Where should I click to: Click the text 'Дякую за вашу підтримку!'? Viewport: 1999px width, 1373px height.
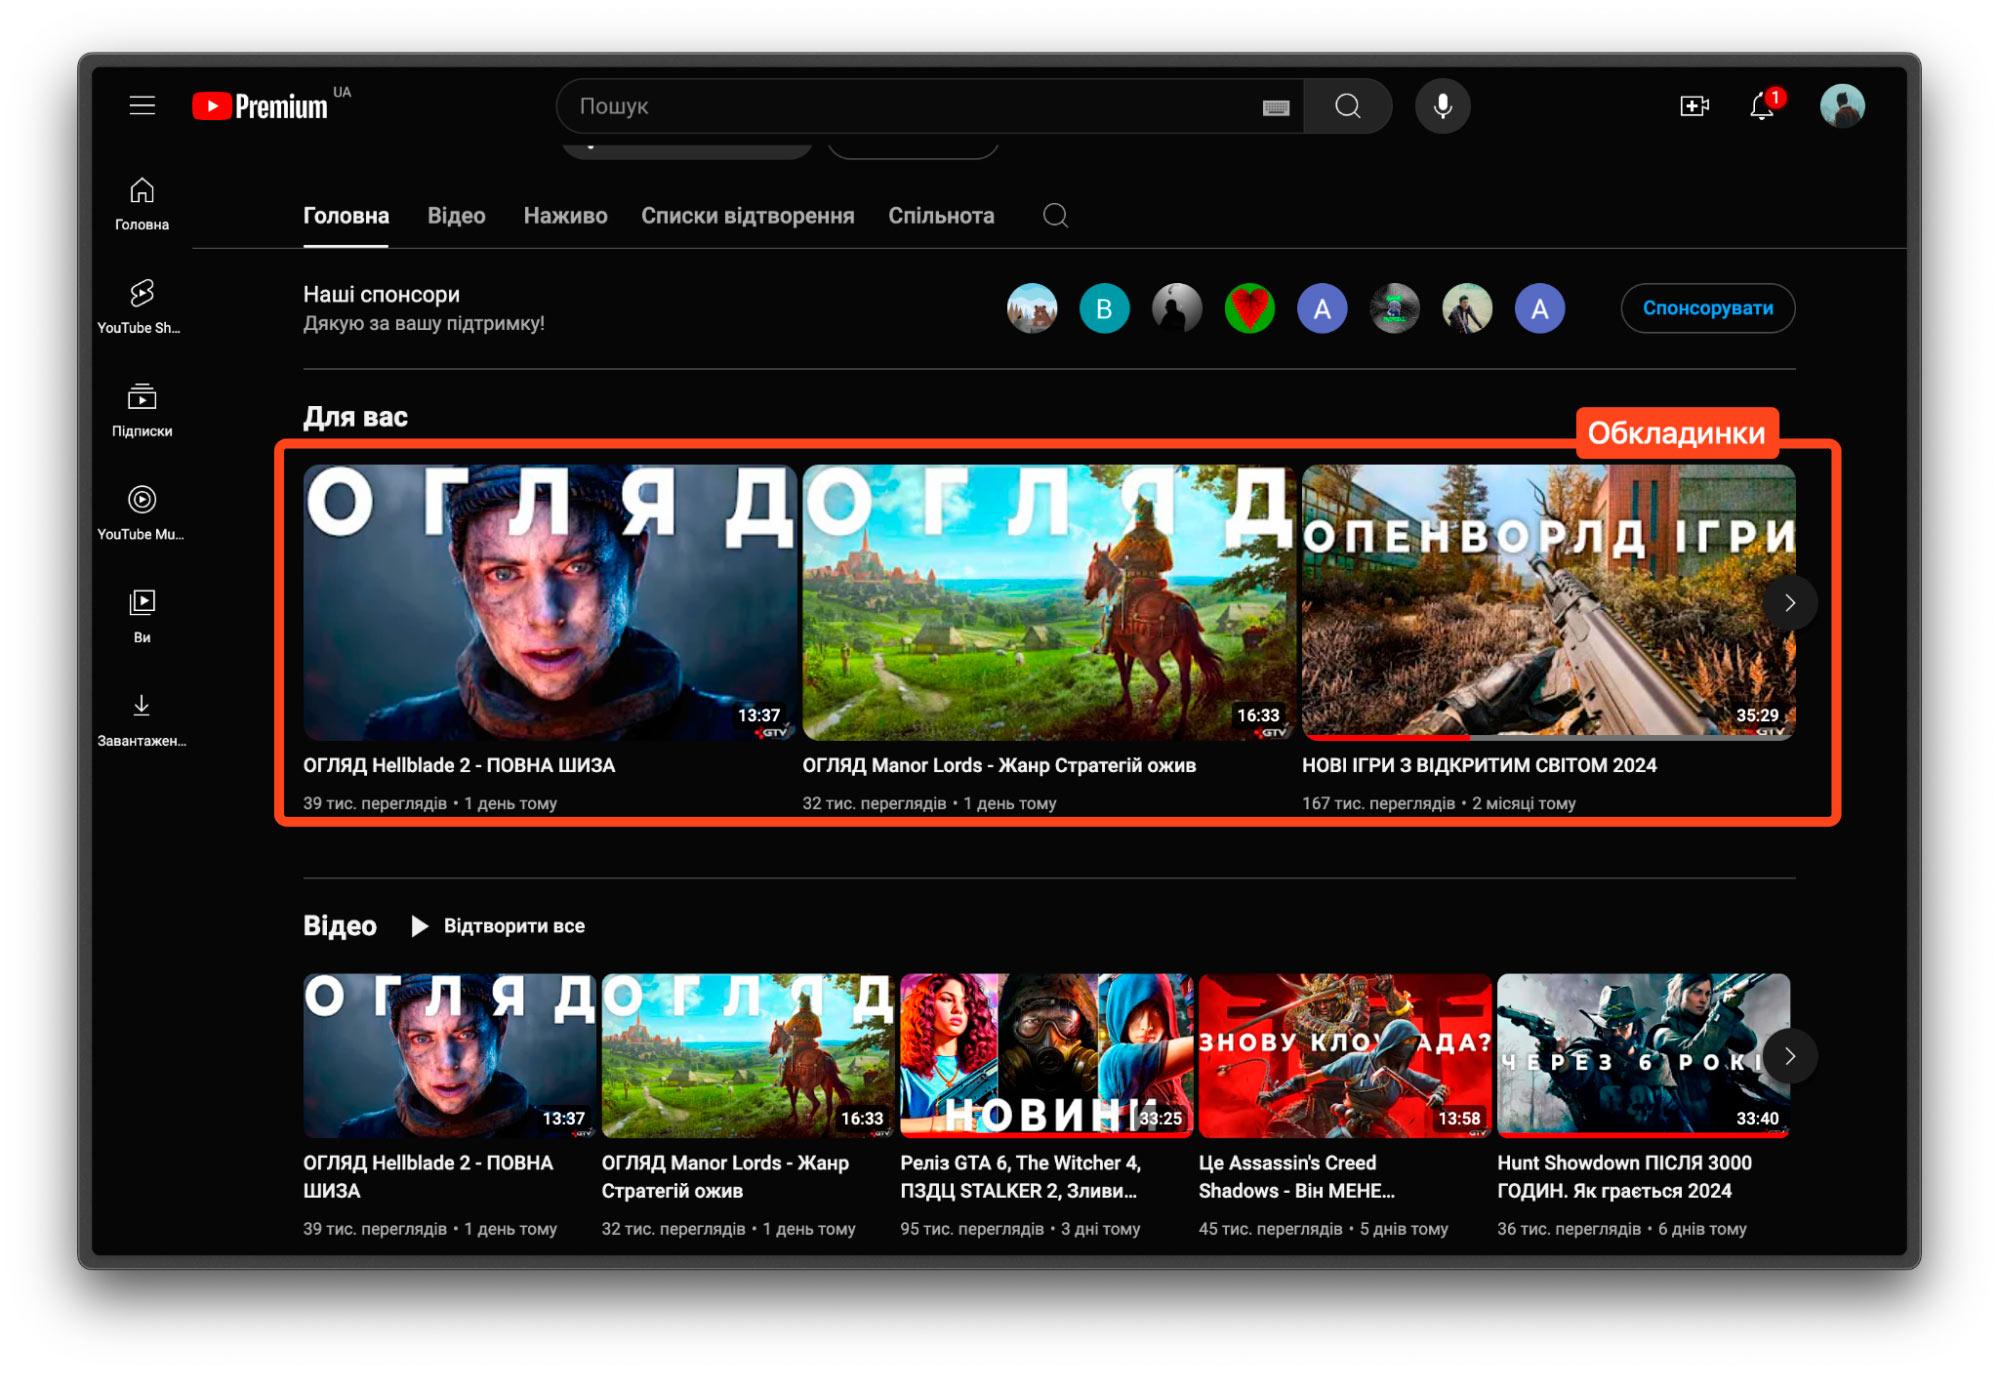(424, 324)
